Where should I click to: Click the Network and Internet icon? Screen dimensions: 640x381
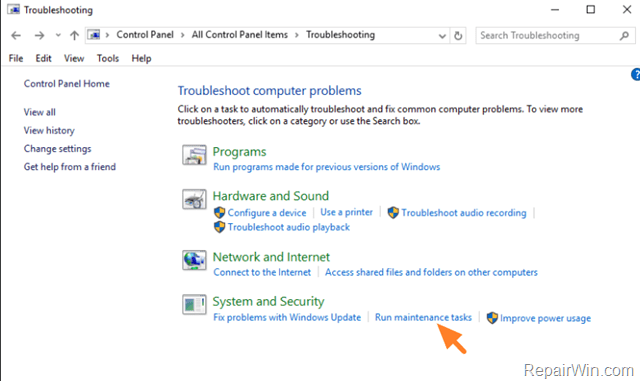194,260
